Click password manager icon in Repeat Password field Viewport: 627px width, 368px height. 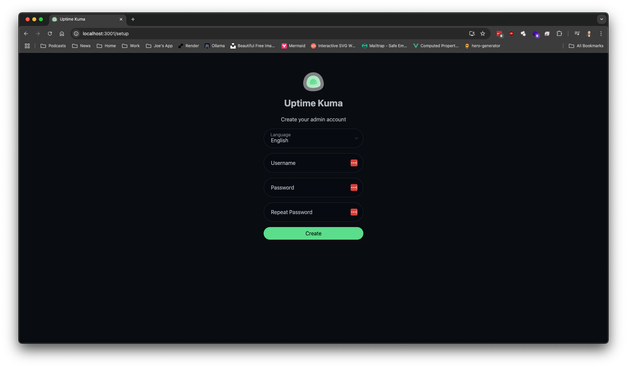tap(354, 212)
